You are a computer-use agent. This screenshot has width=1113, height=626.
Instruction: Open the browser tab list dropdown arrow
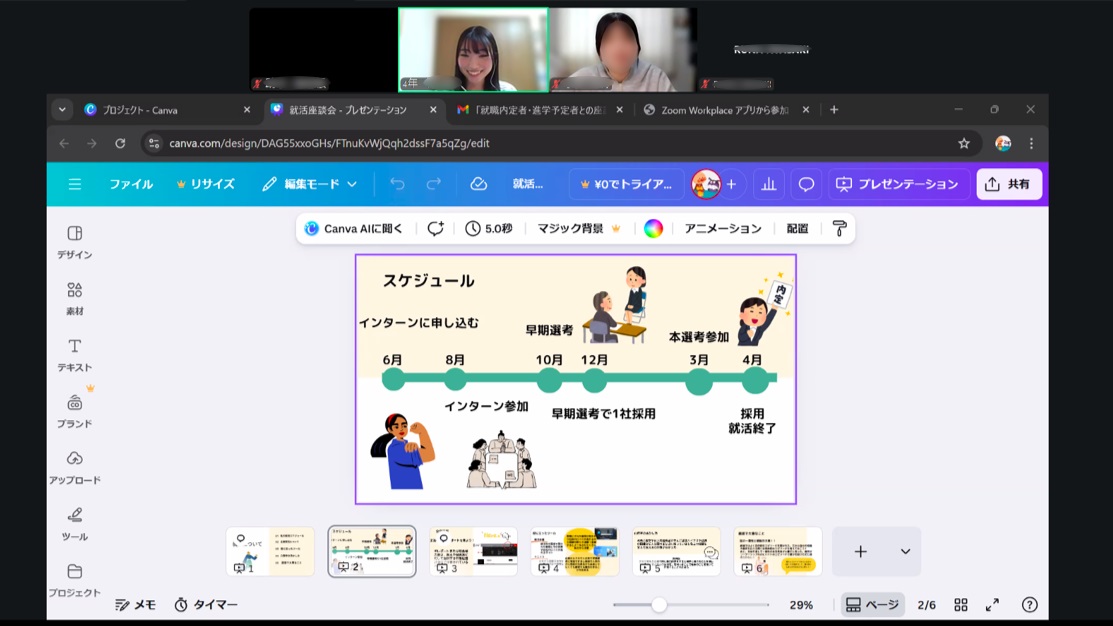pyautogui.click(x=62, y=110)
